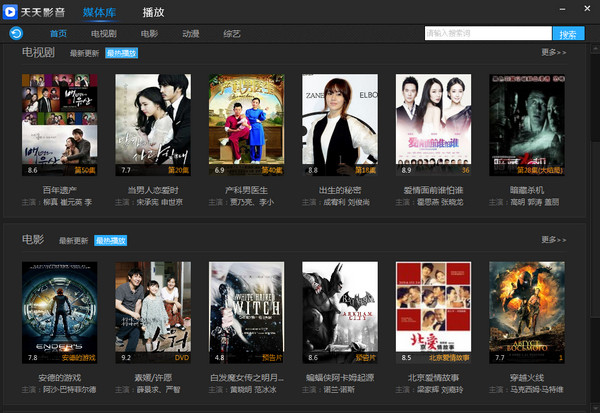The width and height of the screenshot is (600, 413).
Task: Click the 白发魔女传之明月 title text
Action: 247,378
